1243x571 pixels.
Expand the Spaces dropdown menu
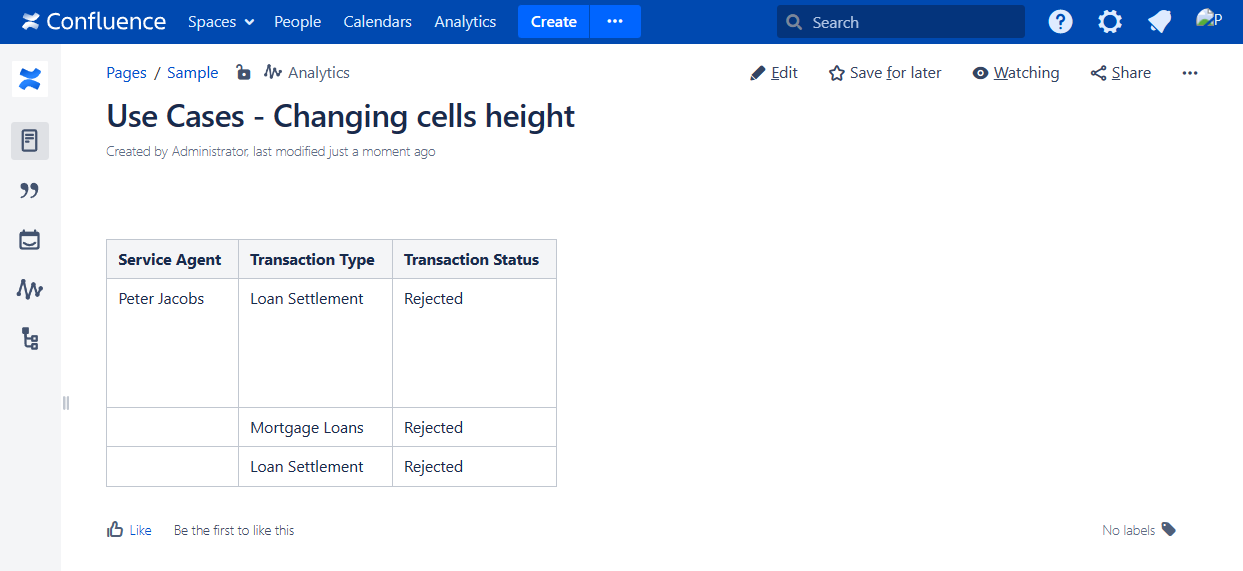click(x=221, y=22)
